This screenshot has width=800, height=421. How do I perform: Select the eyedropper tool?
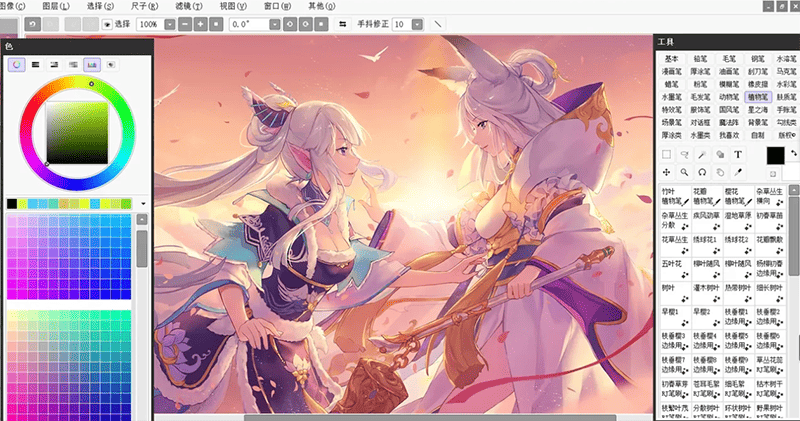click(738, 172)
